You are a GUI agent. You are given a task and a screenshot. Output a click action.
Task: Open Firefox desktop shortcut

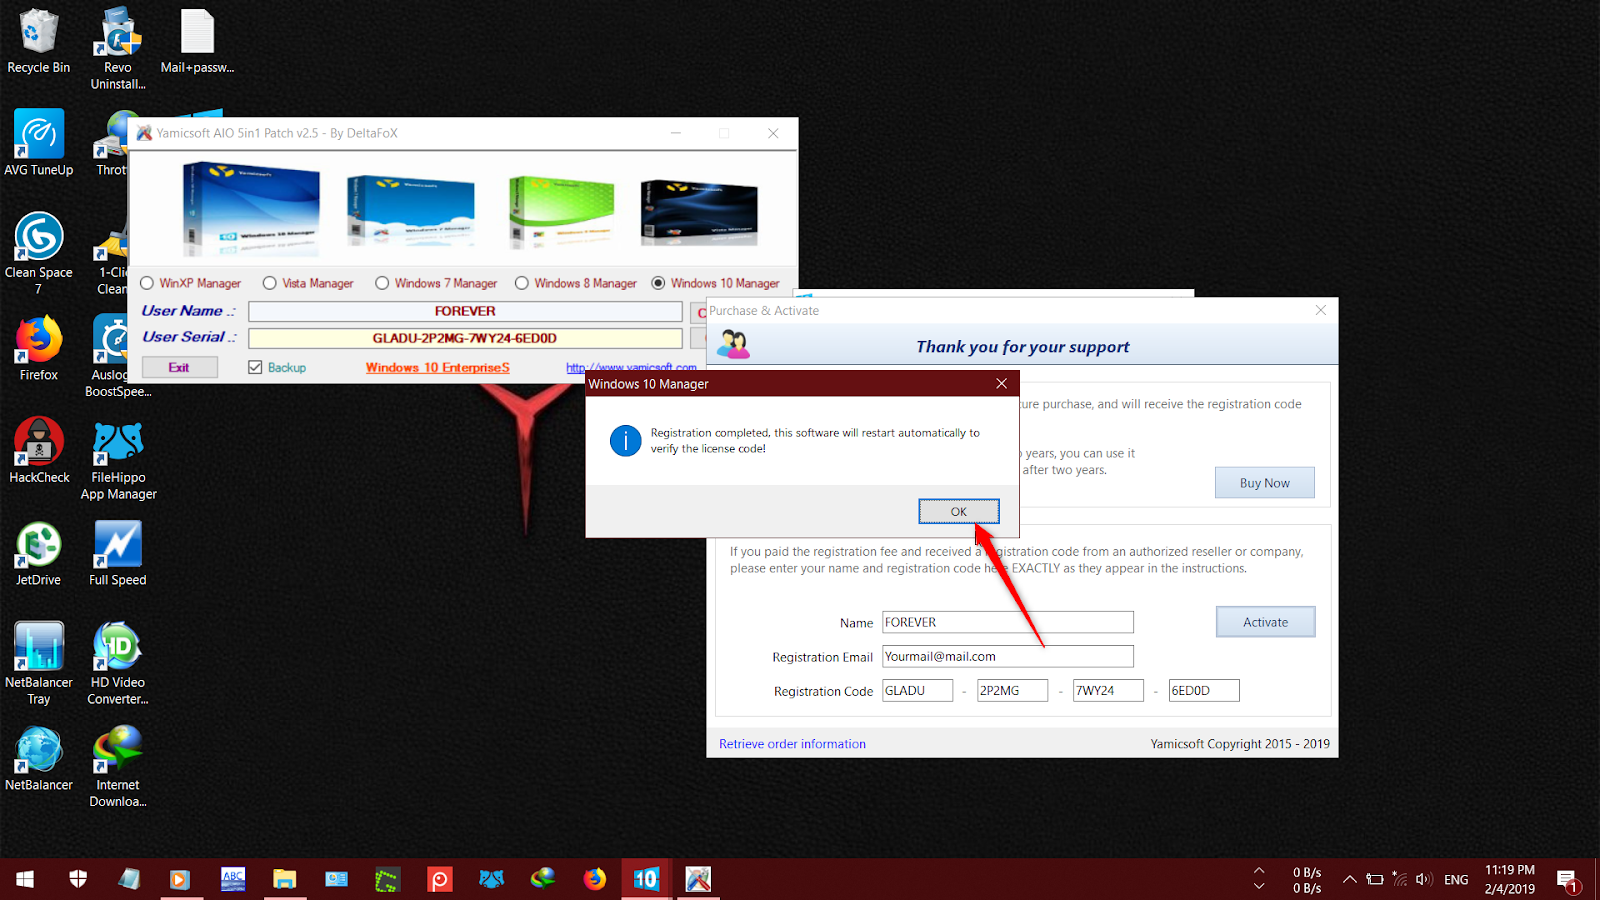coord(39,349)
